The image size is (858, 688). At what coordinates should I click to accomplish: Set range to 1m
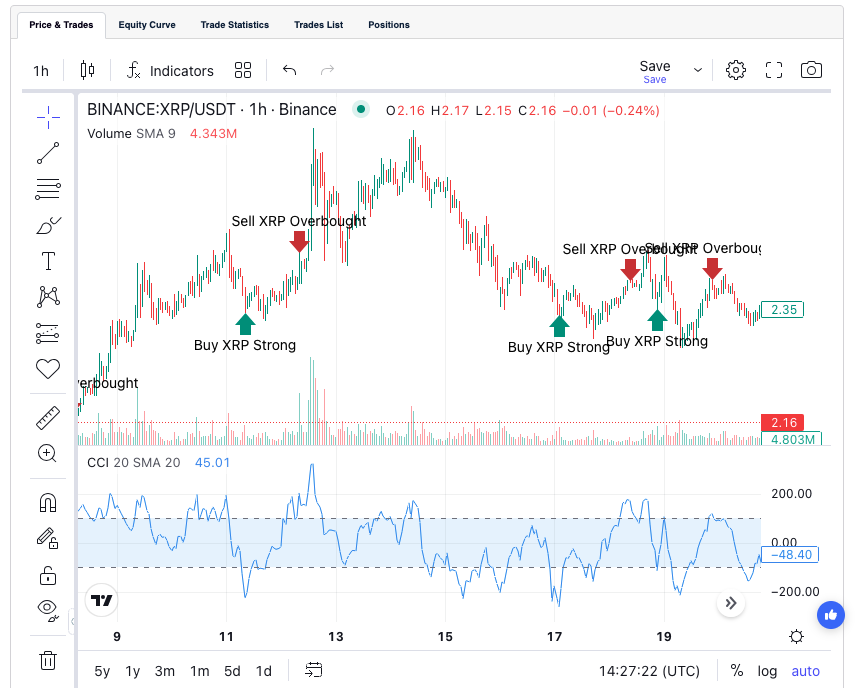200,671
